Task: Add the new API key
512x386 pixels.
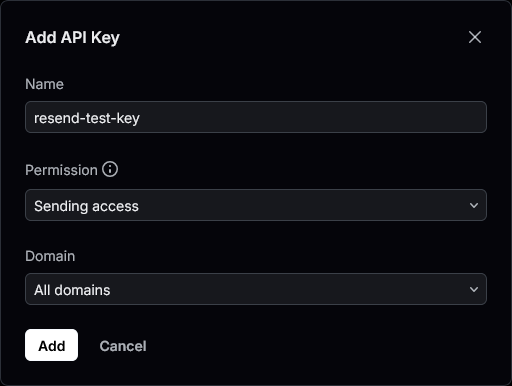Action: point(51,345)
